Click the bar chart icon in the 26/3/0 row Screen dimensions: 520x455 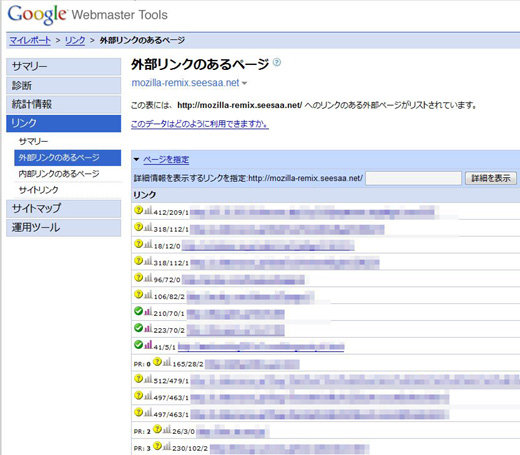167,429
